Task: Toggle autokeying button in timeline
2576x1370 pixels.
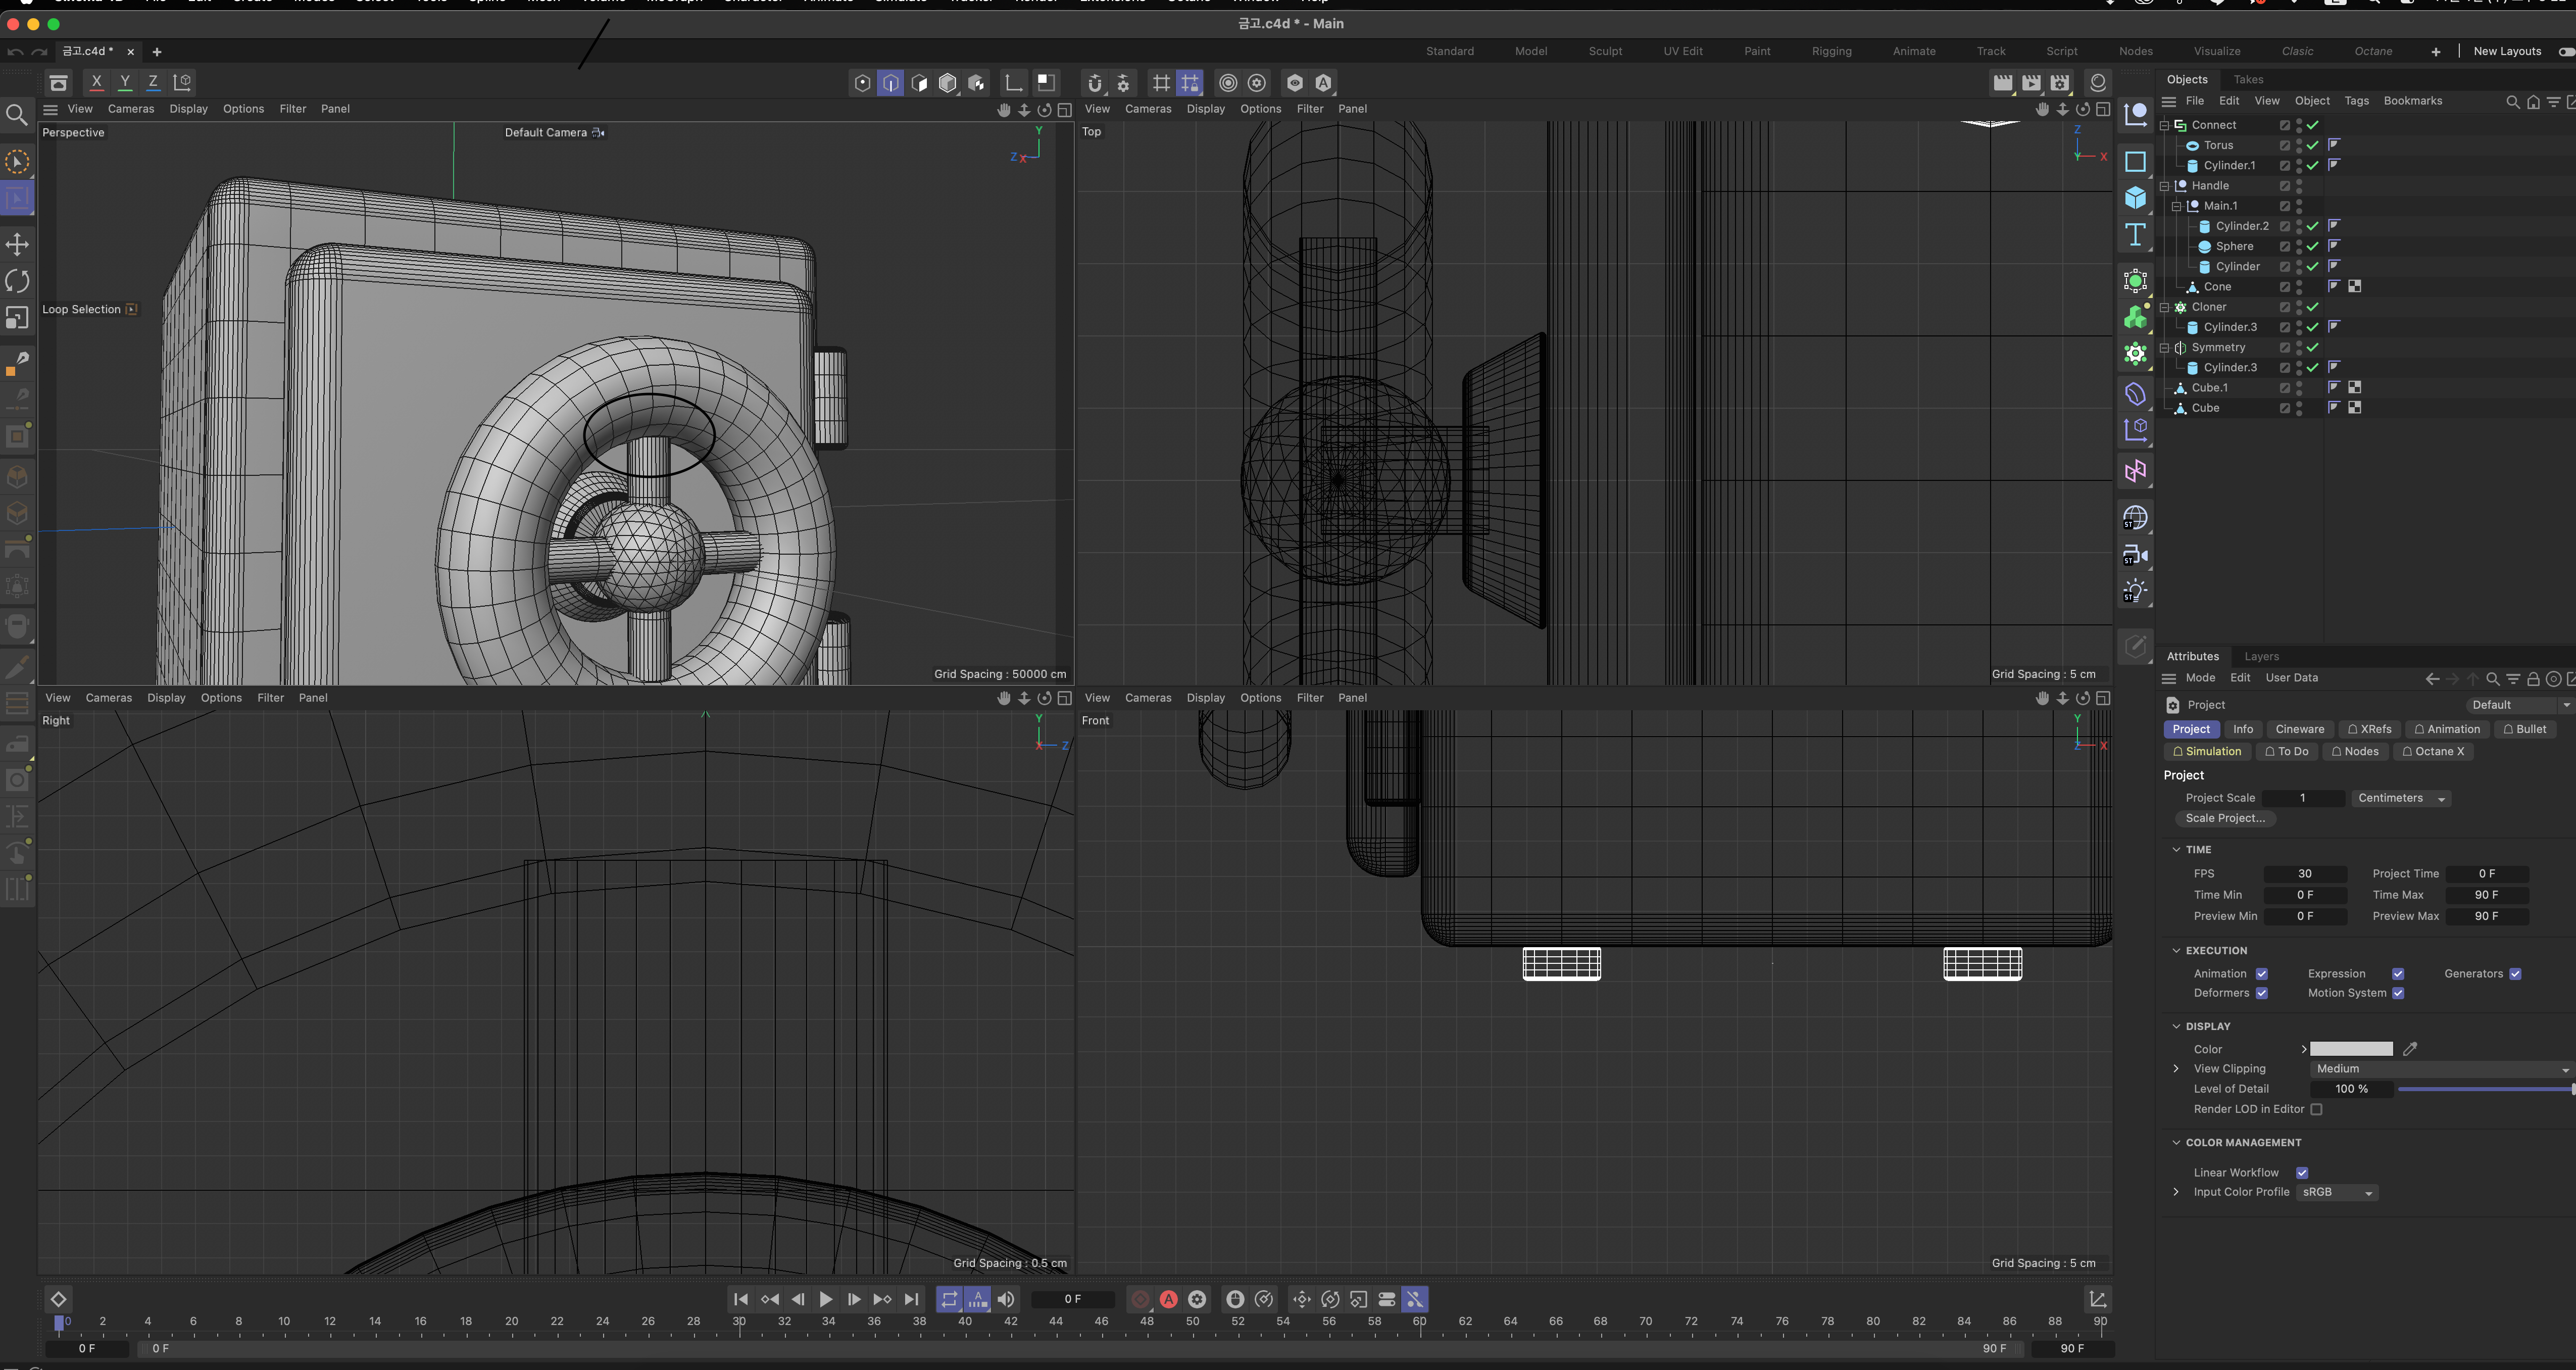Action: click(x=1168, y=1299)
